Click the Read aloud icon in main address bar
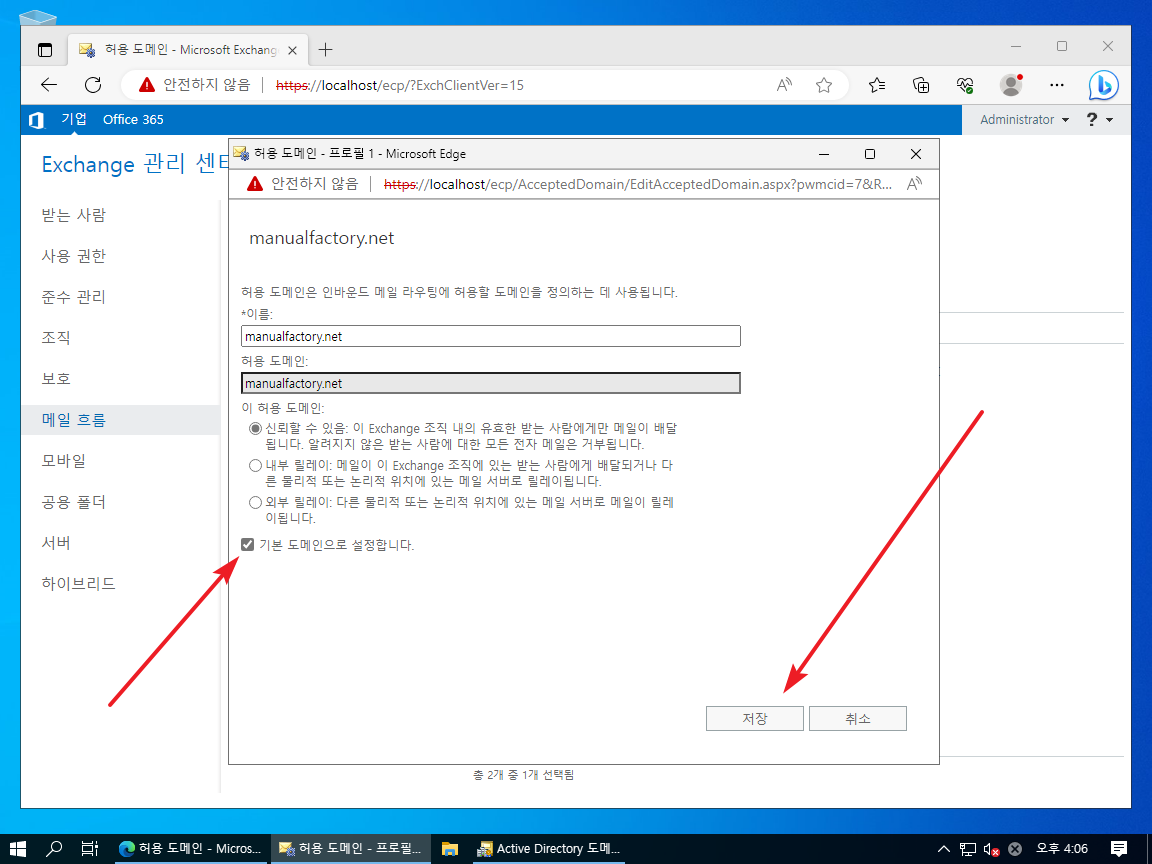 (785, 85)
